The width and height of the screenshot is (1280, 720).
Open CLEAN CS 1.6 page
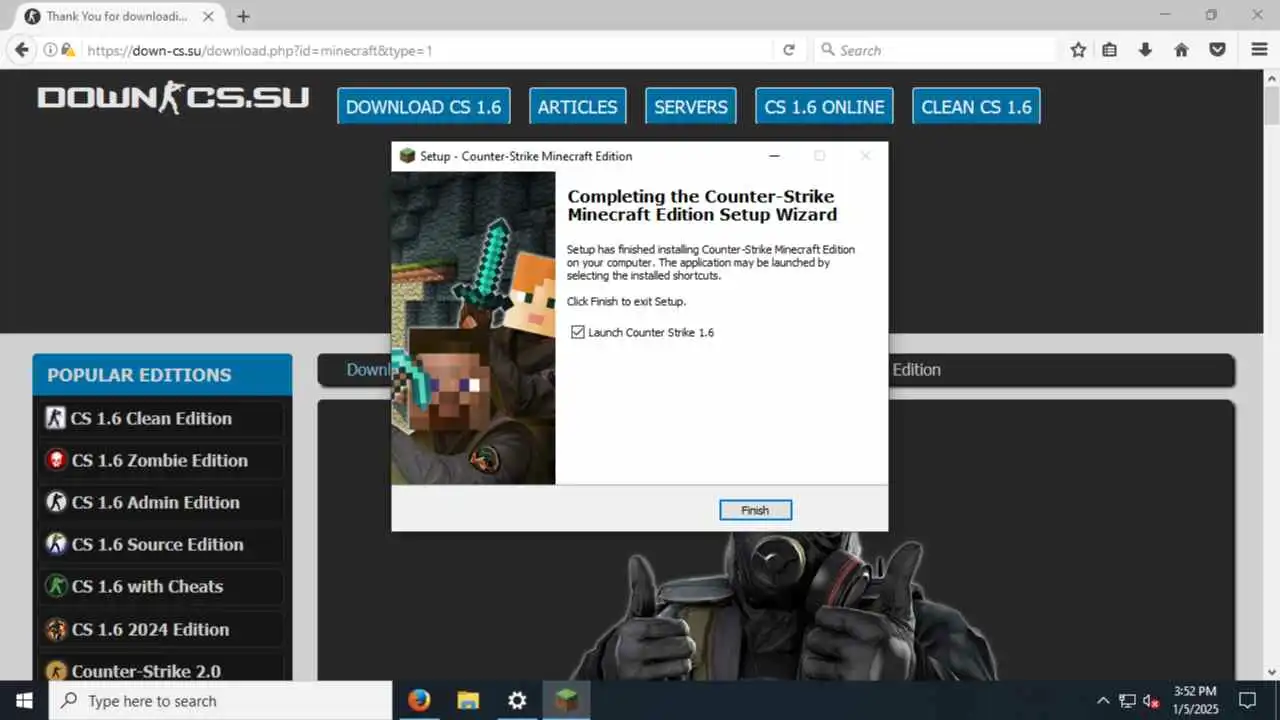tap(976, 107)
